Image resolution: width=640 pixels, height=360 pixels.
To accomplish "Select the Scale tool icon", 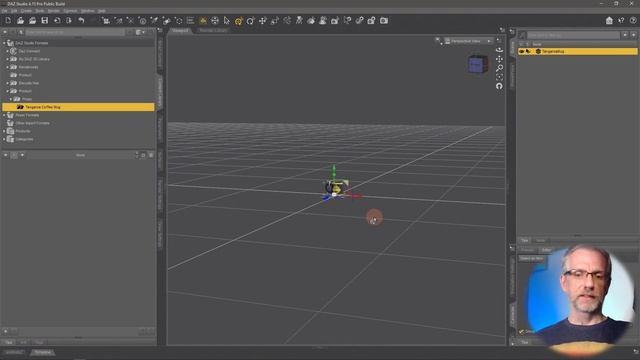I will click(275, 20).
